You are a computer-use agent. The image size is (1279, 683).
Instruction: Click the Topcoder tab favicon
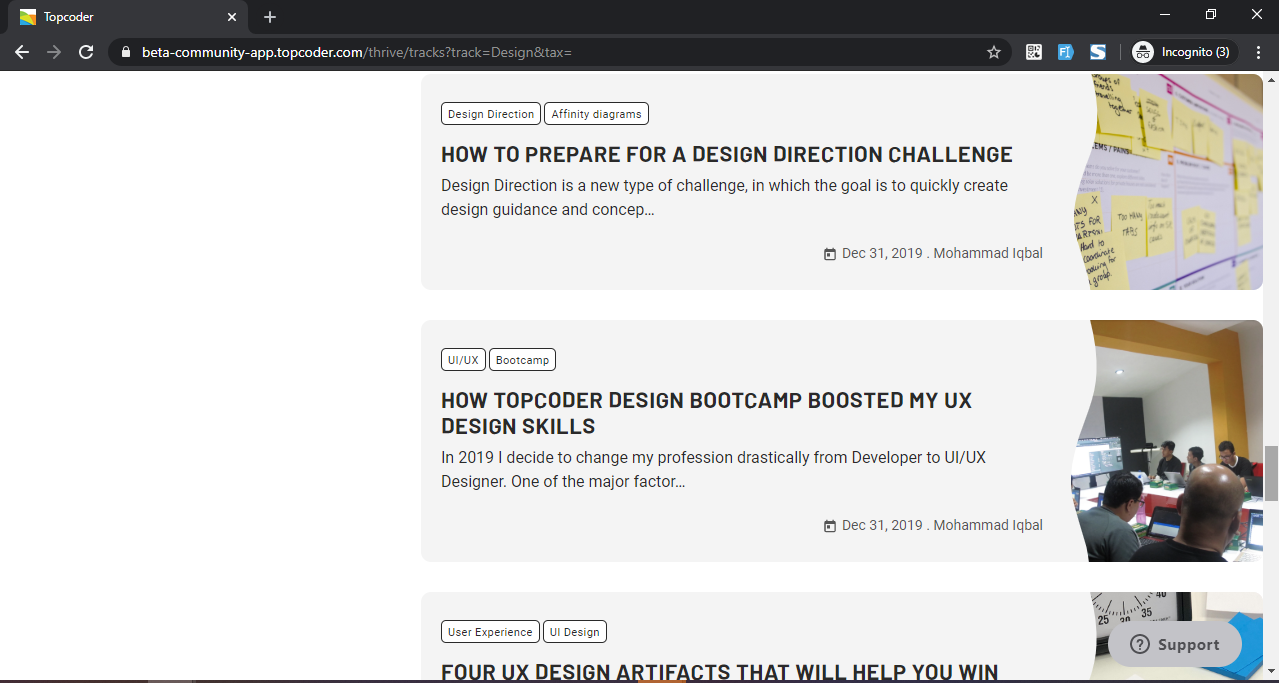click(28, 17)
